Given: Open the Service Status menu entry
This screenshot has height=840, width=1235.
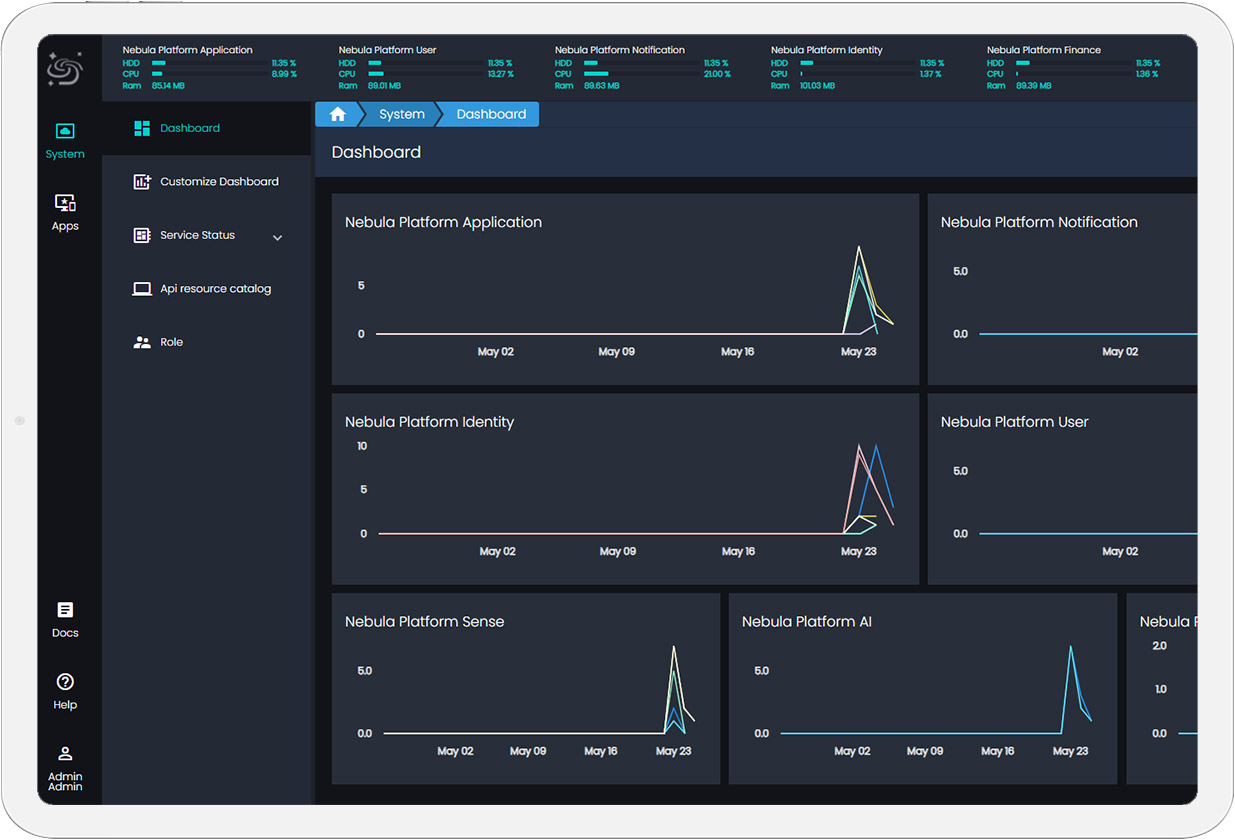Looking at the screenshot, I should (197, 235).
